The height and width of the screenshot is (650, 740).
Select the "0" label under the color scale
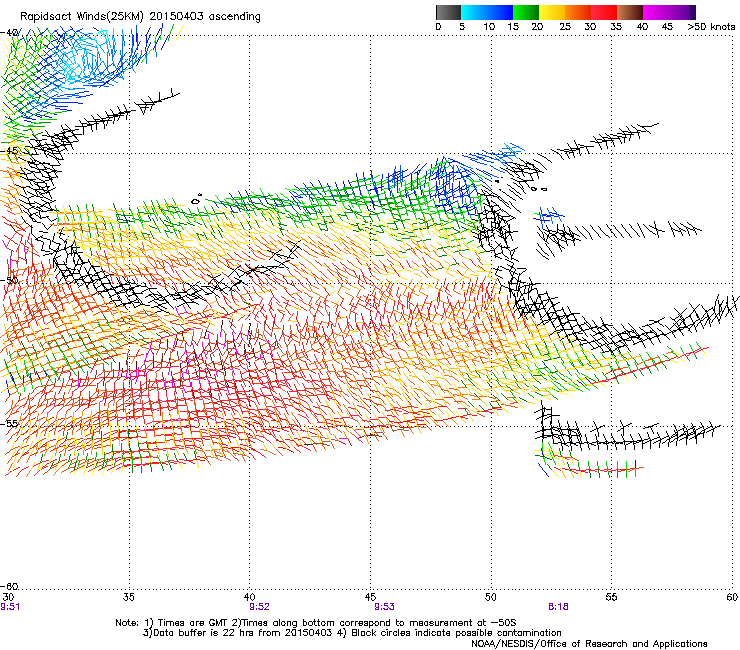click(438, 27)
